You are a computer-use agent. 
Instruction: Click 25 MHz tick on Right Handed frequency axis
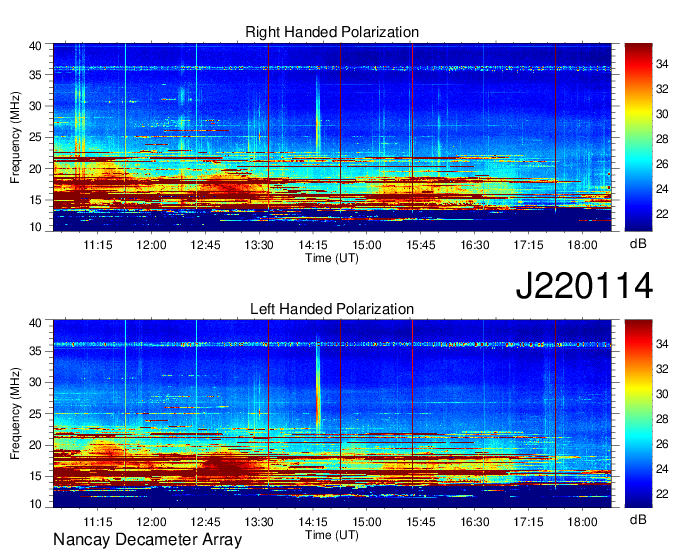click(x=35, y=137)
